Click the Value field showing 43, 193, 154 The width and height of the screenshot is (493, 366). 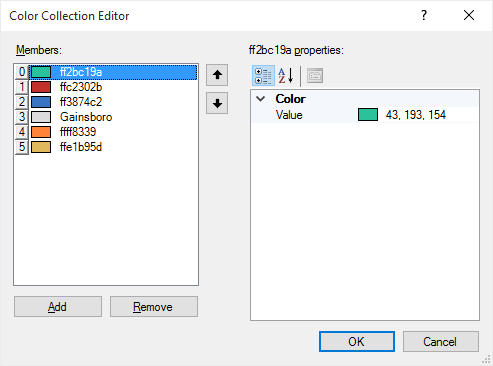[x=416, y=115]
